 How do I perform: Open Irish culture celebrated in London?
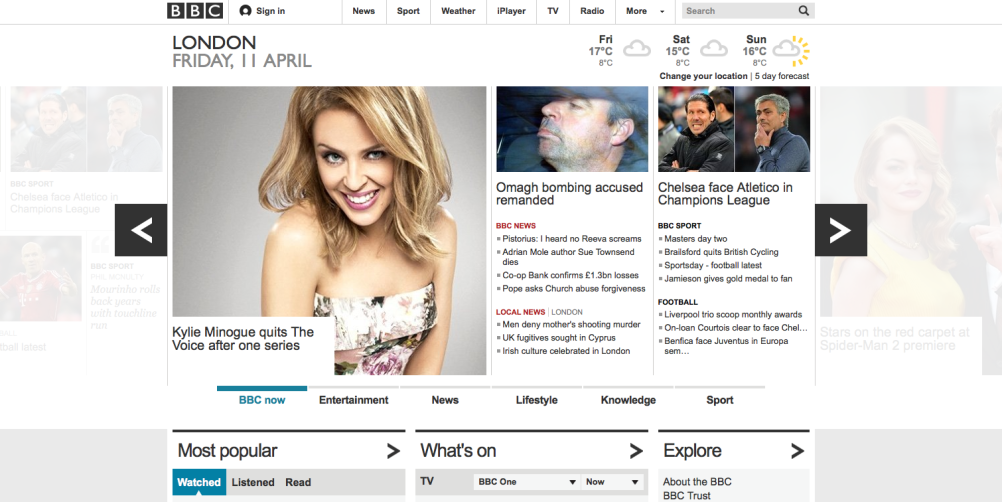point(566,351)
